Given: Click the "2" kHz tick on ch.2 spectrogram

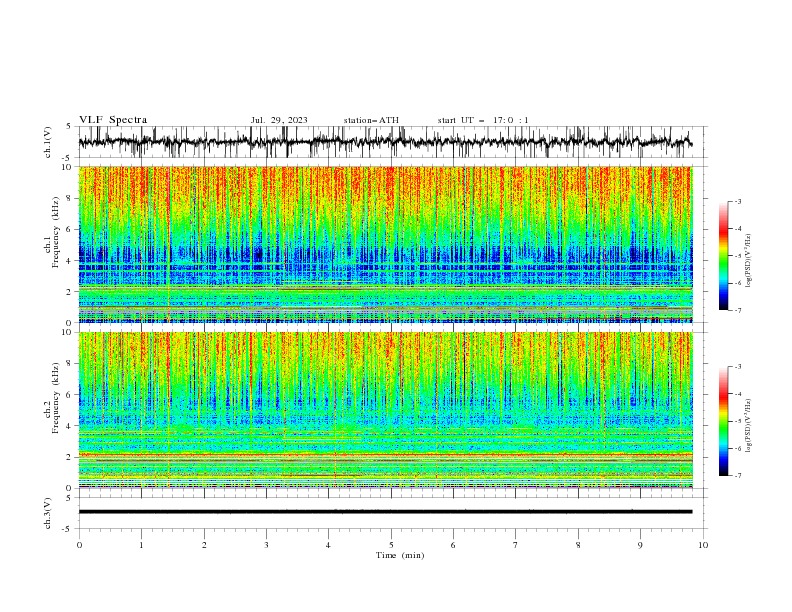Looking at the screenshot, I should [70, 457].
